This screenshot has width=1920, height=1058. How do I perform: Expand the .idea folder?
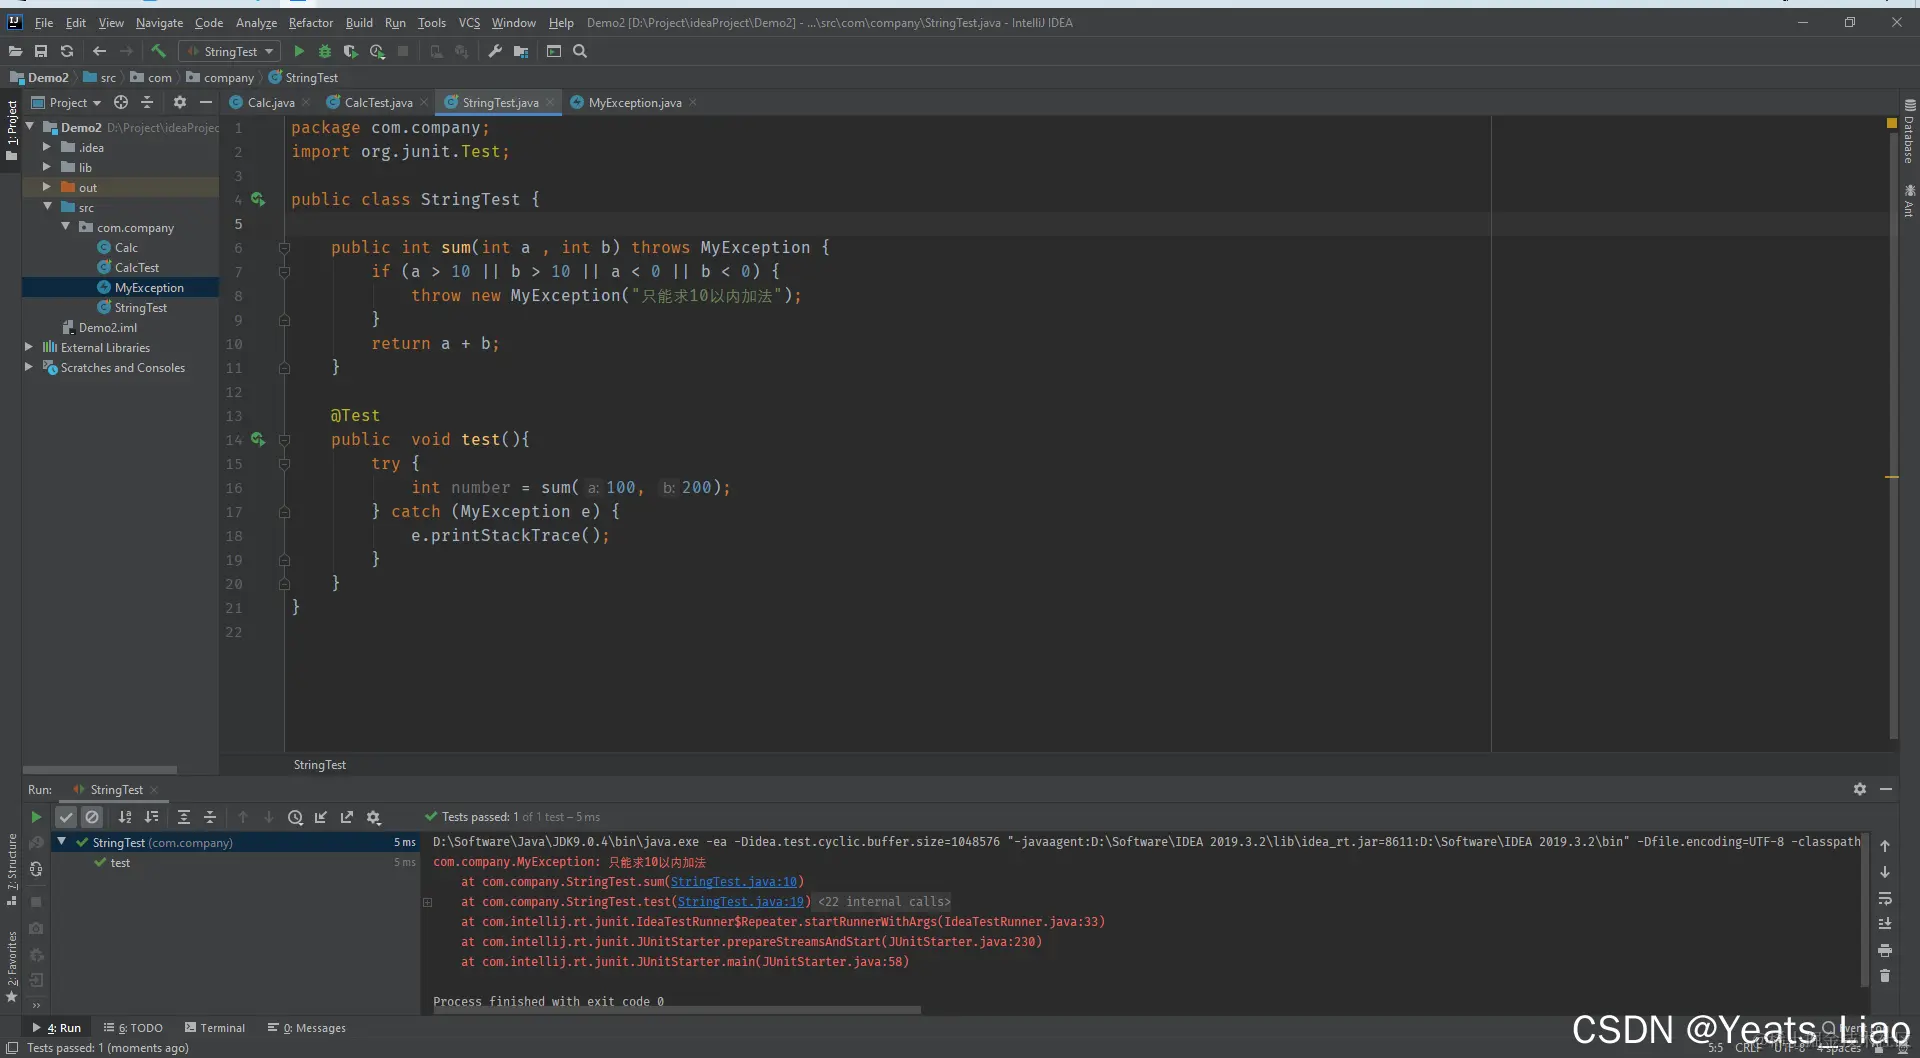[x=47, y=147]
